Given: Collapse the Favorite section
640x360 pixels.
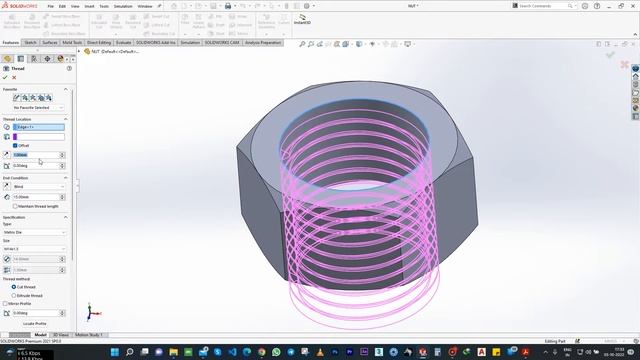Looking at the screenshot, I should coord(66,89).
